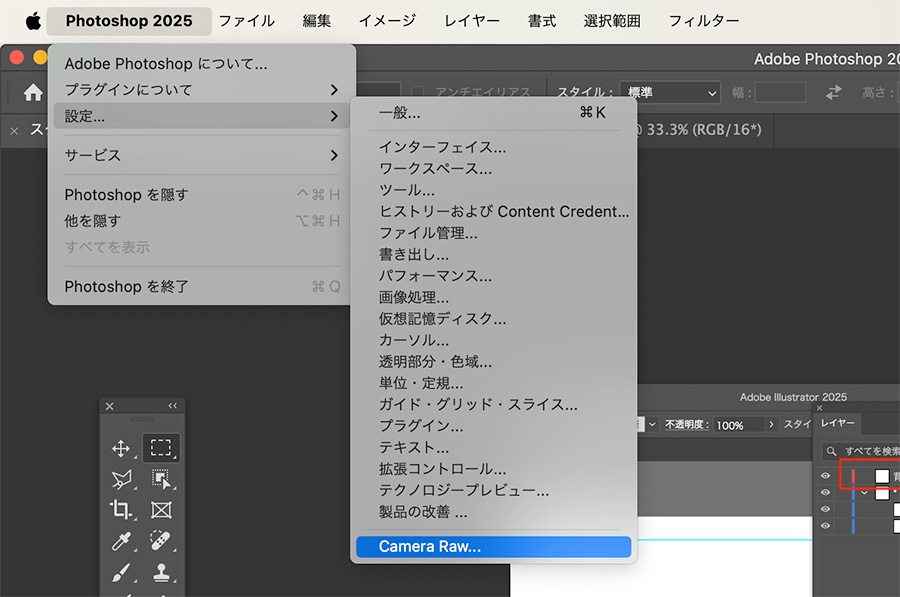The height and width of the screenshot is (597, 900).
Task: Open 一般… preferences
Action: (x=494, y=113)
